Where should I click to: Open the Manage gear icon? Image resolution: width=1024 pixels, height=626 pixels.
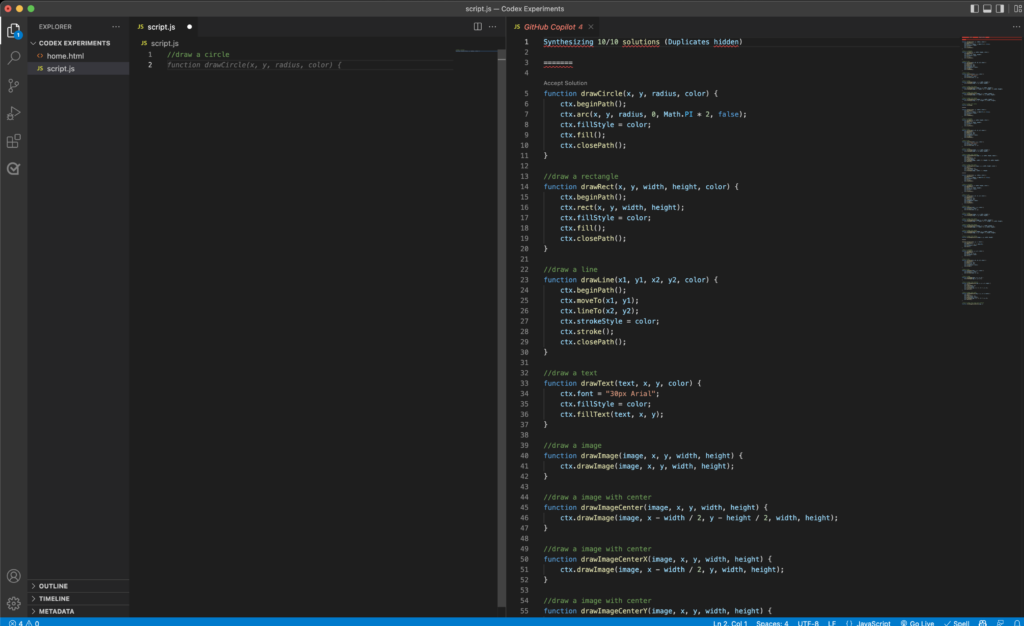pyautogui.click(x=13, y=603)
